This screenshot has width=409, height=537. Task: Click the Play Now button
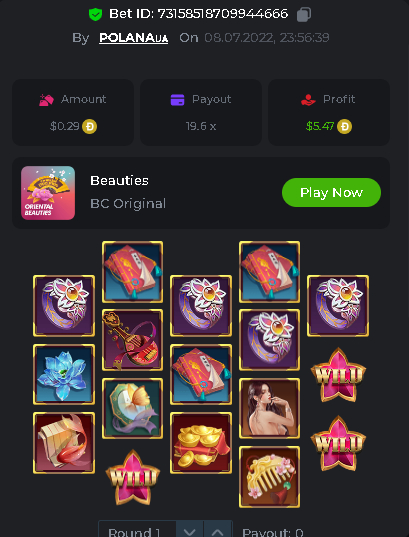click(331, 192)
